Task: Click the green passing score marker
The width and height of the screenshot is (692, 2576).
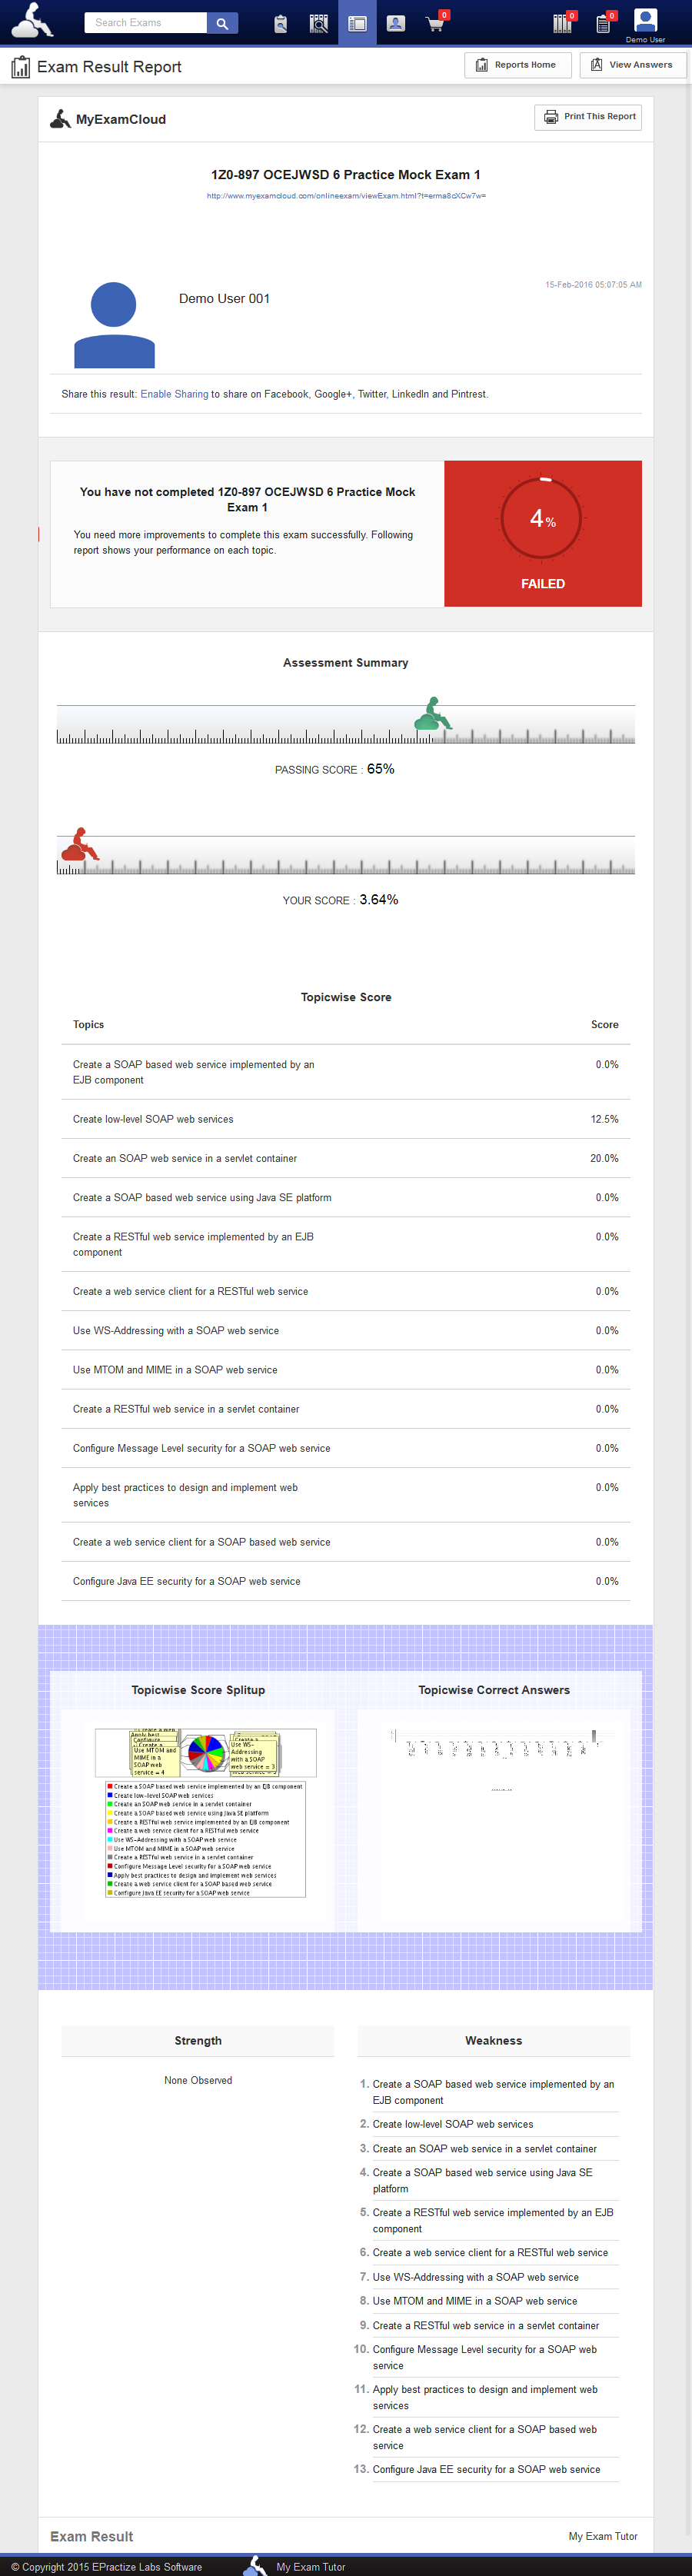Action: pyautogui.click(x=433, y=714)
